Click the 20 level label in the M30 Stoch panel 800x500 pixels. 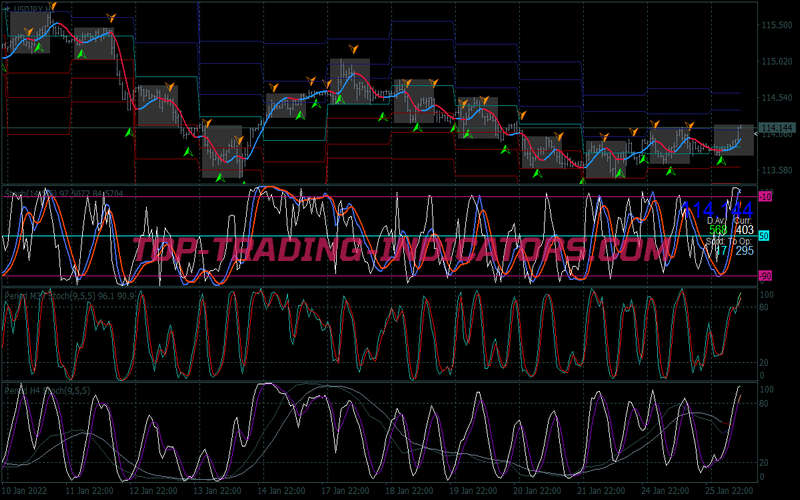(764, 363)
